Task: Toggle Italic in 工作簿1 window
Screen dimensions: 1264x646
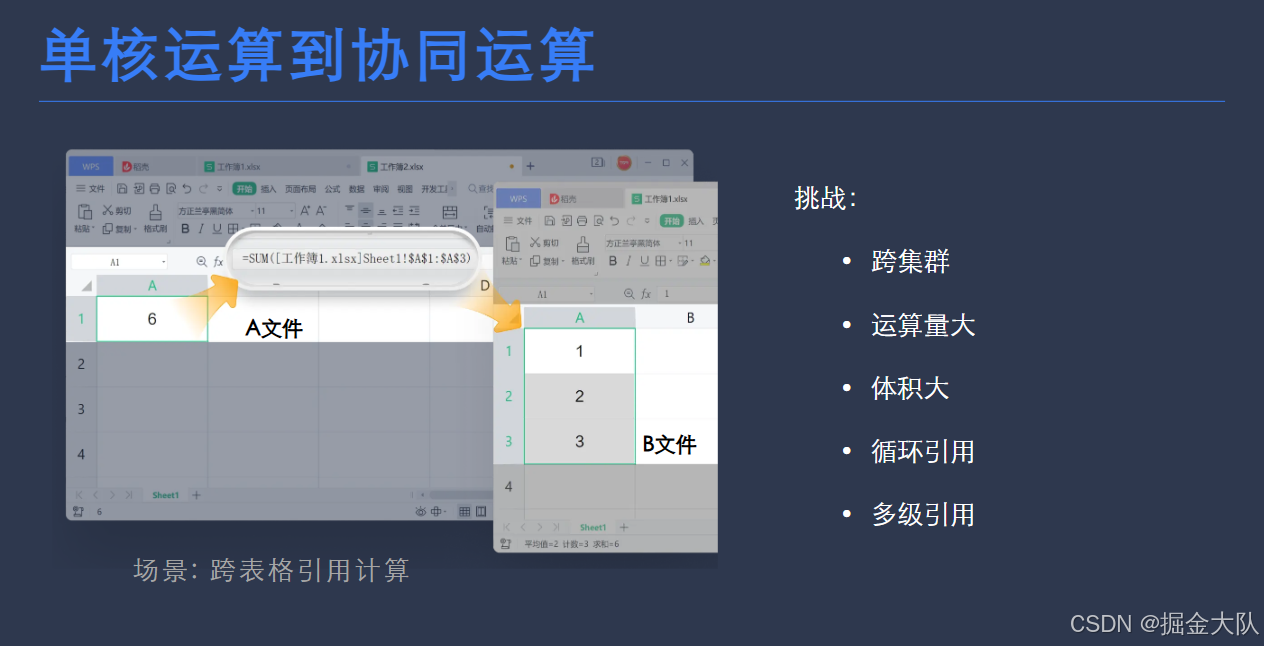Action: (628, 261)
